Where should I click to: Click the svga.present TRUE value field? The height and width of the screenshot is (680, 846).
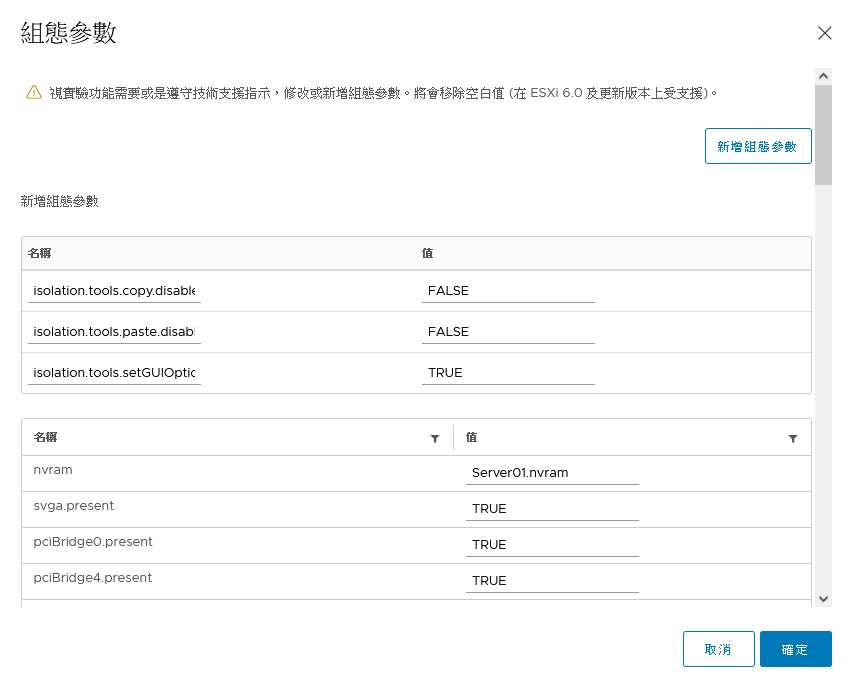click(x=552, y=509)
